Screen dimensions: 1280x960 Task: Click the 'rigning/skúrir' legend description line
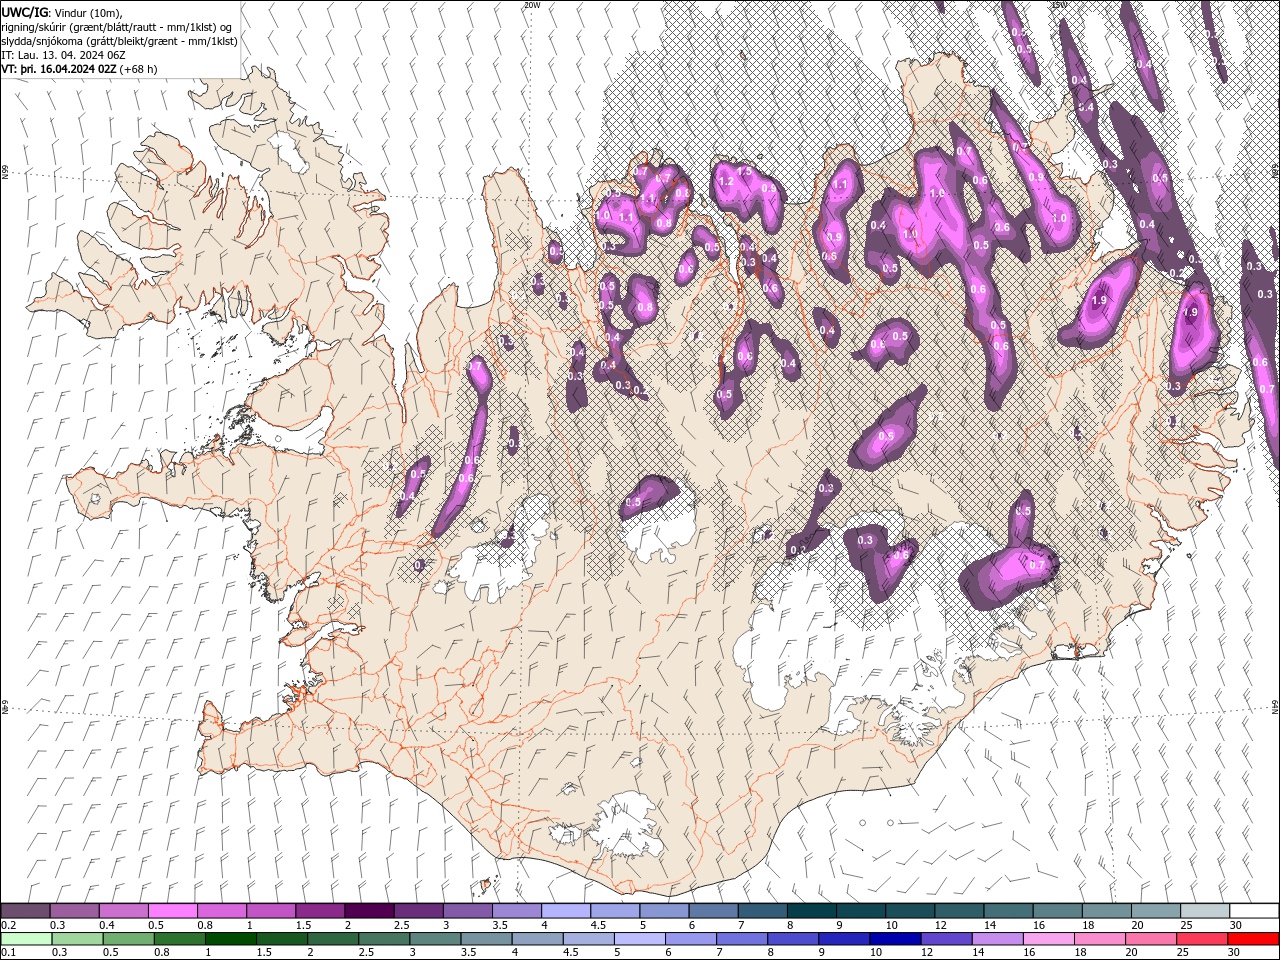(x=117, y=27)
